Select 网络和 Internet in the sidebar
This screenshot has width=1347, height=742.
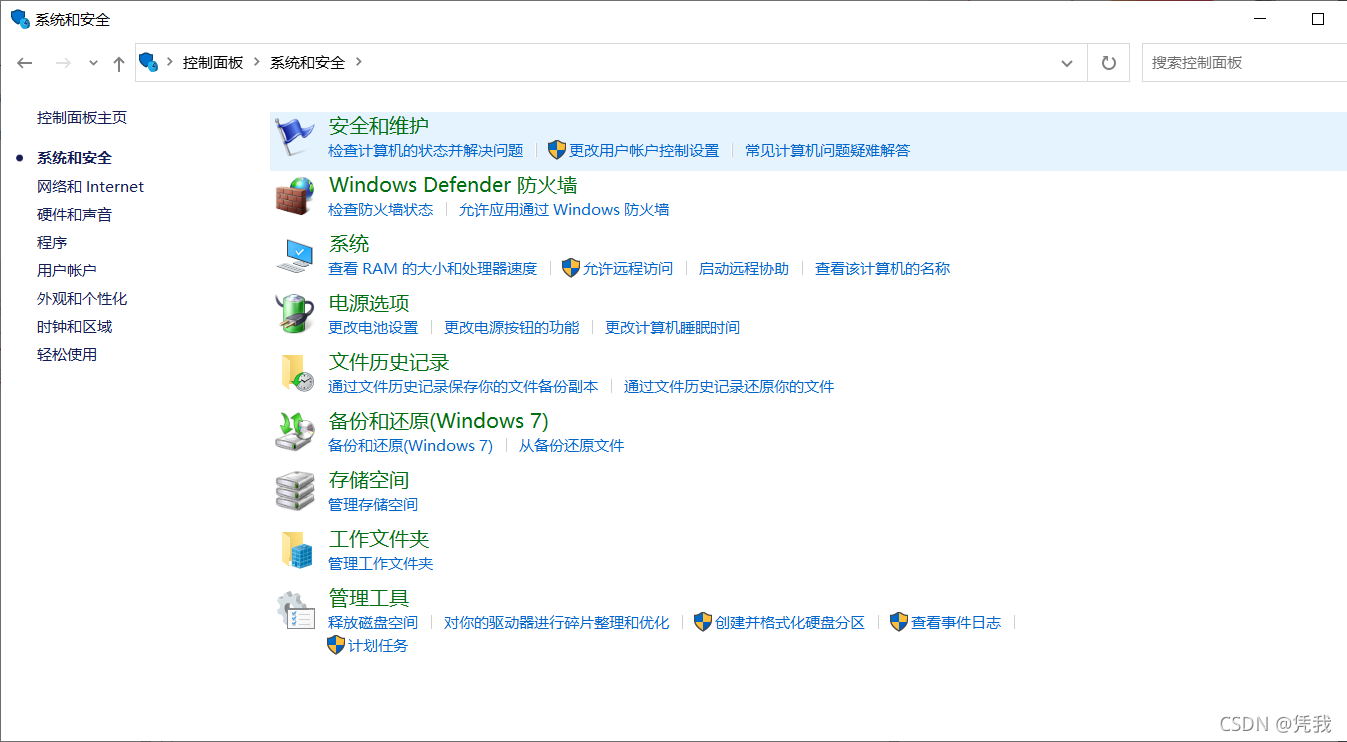[90, 186]
